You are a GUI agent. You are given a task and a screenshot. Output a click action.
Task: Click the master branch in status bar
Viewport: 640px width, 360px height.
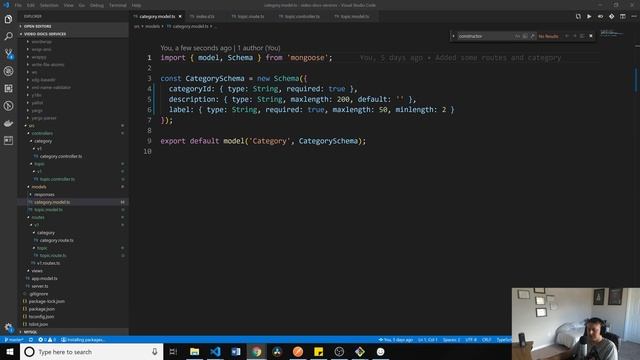click(x=13, y=340)
